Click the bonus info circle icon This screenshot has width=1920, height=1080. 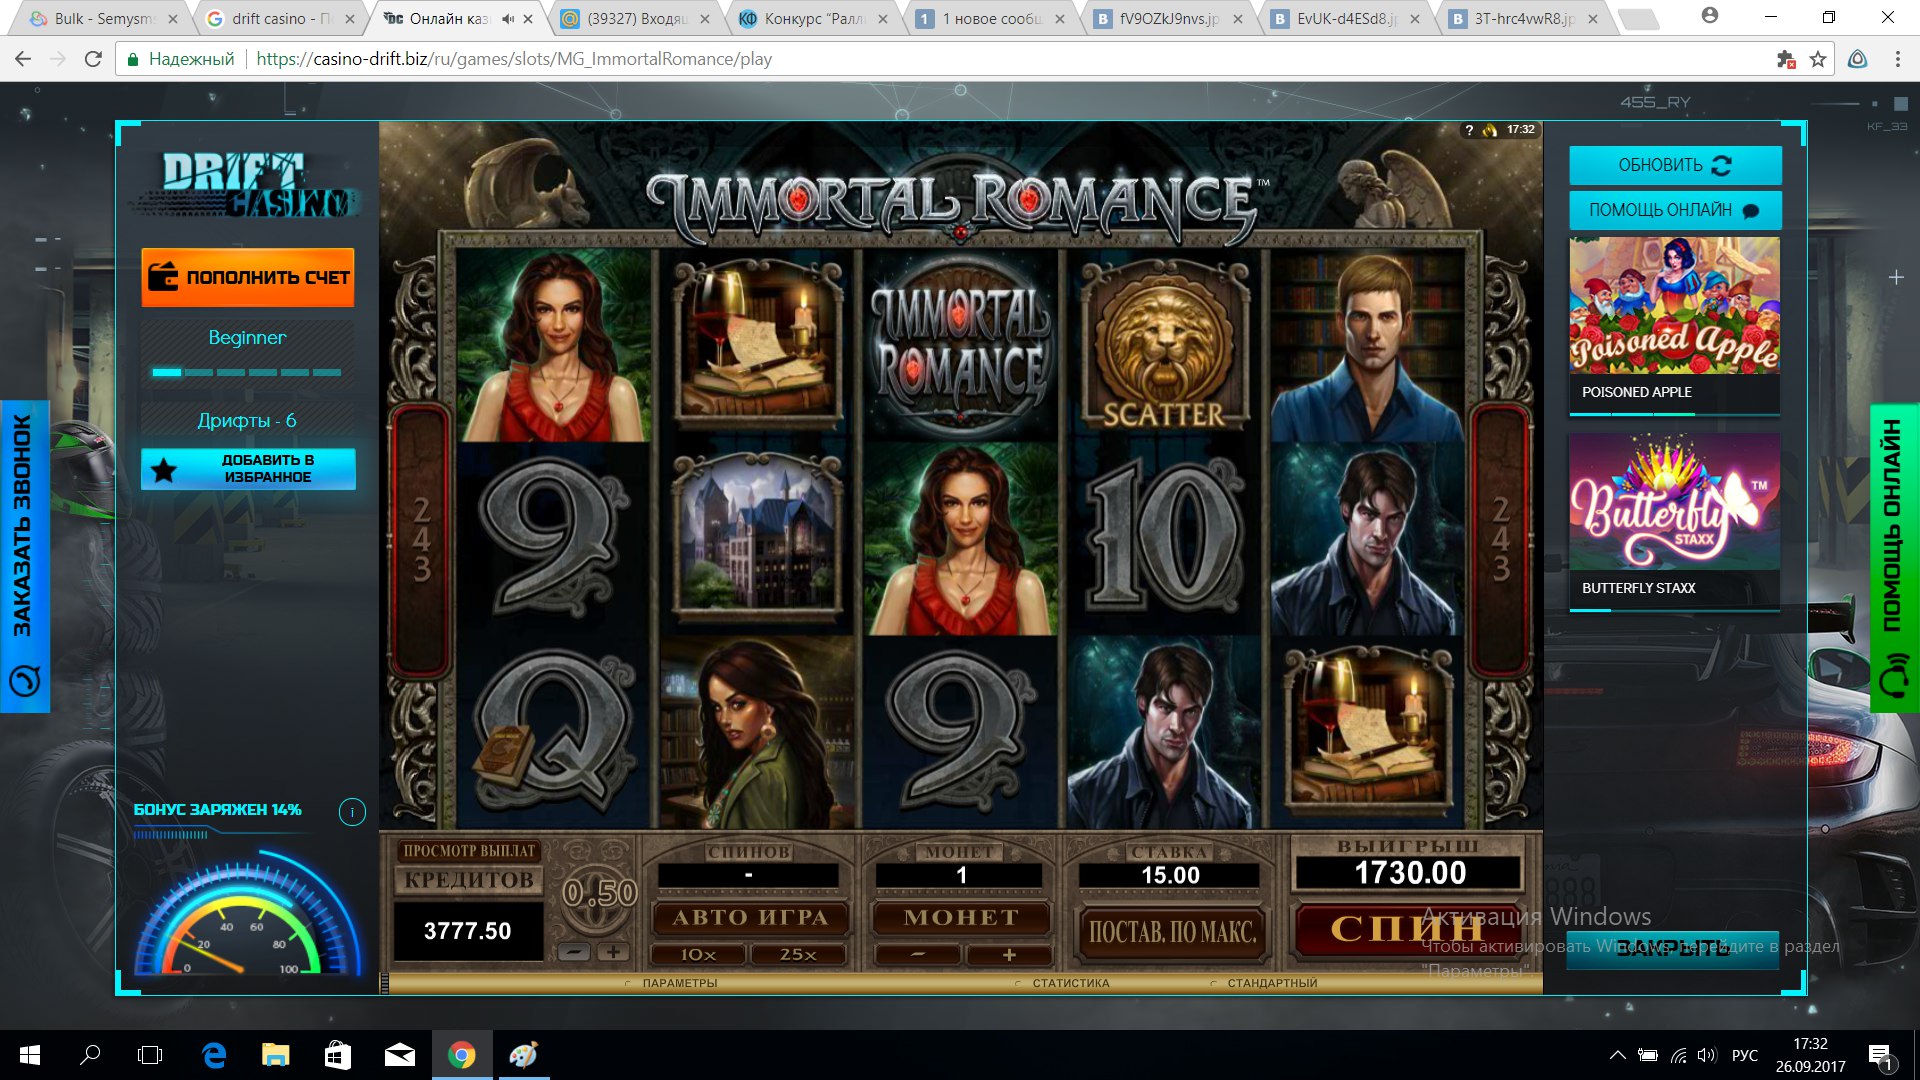click(x=352, y=812)
